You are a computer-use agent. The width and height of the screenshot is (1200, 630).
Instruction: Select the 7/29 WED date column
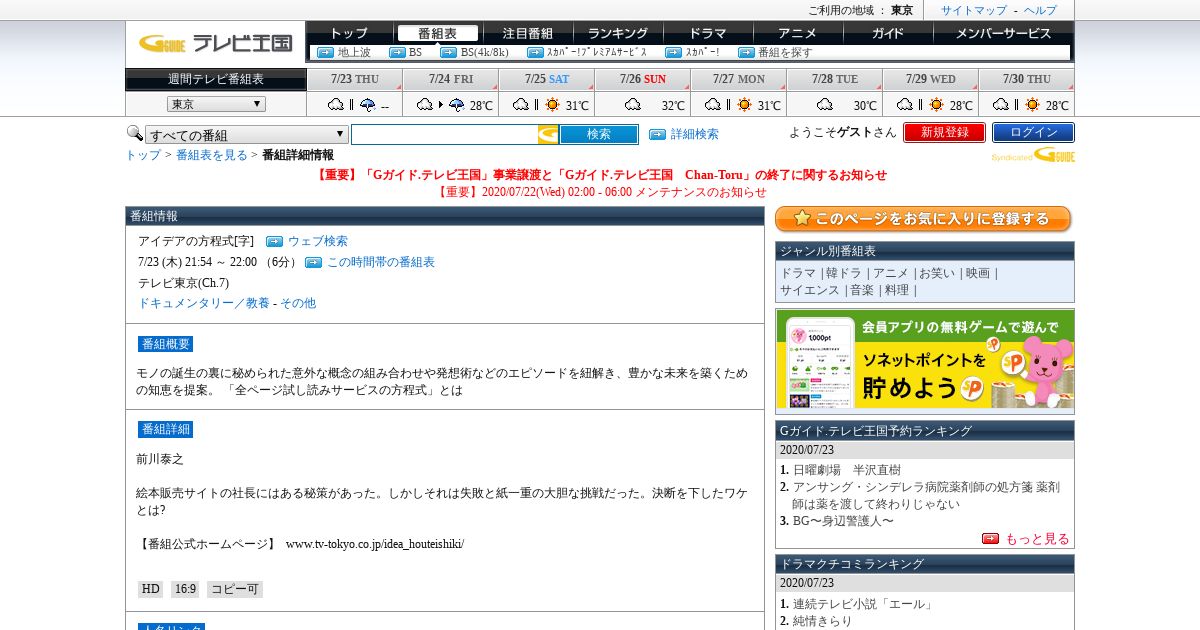point(930,79)
